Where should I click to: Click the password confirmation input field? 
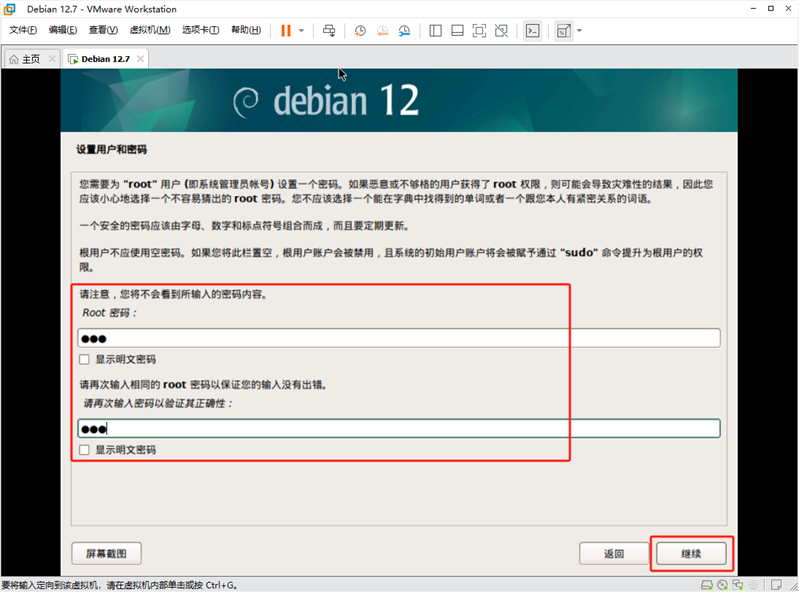coord(399,428)
